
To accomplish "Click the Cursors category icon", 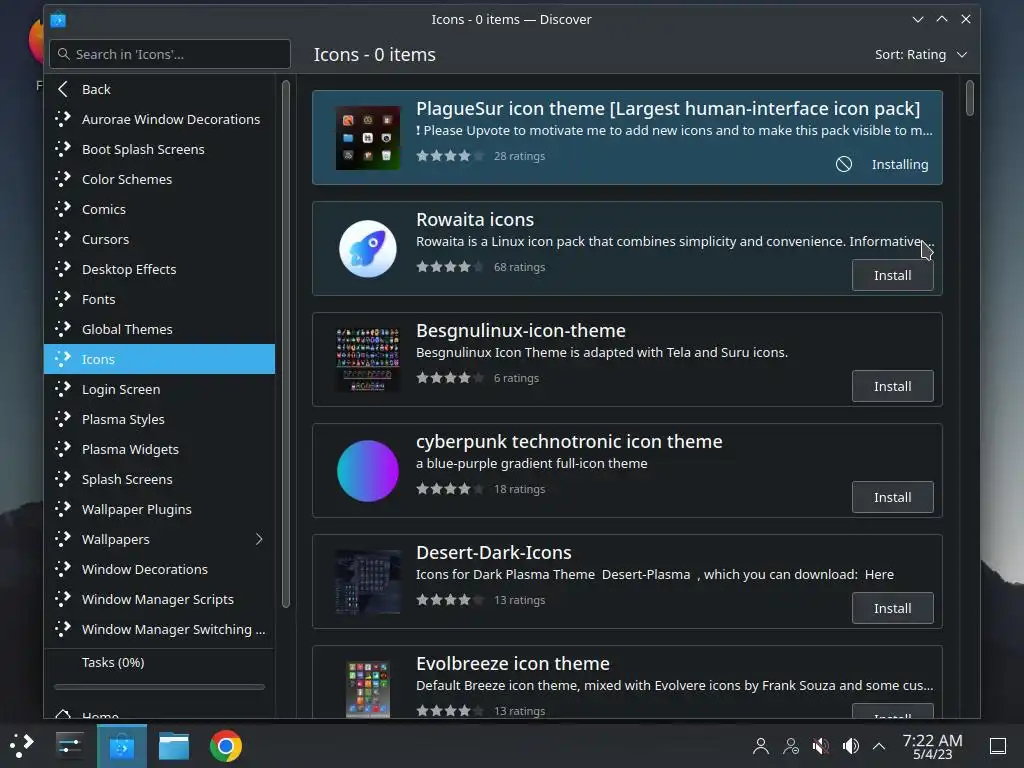I will pos(63,240).
